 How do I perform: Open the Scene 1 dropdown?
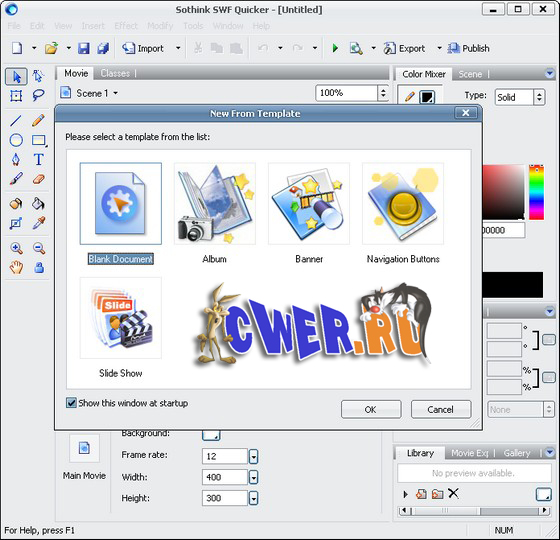coord(116,93)
